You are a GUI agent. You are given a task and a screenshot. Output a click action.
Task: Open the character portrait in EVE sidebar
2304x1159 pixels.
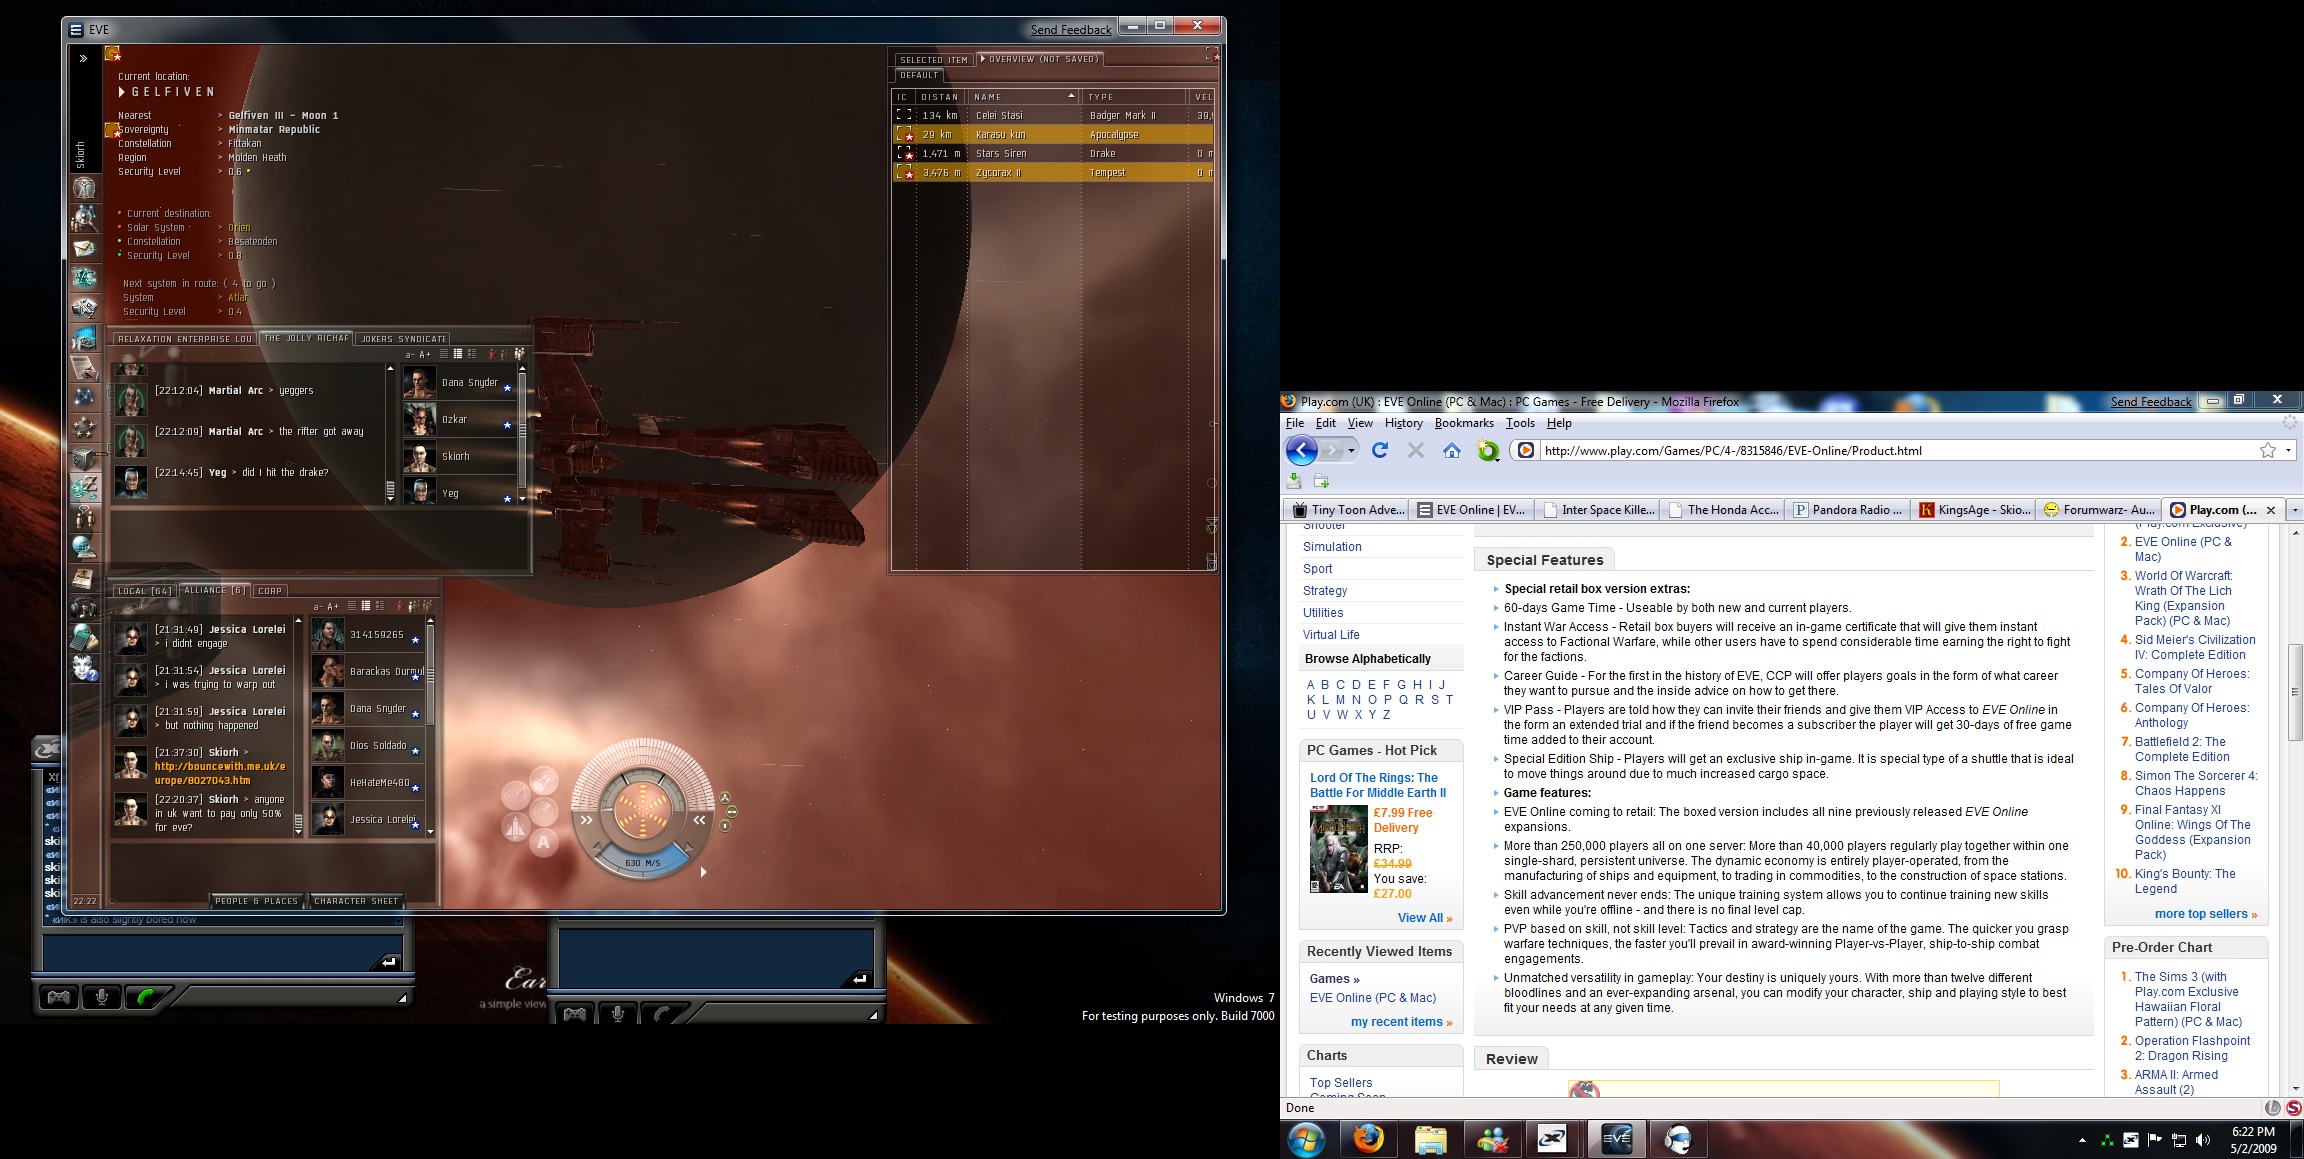point(84,188)
